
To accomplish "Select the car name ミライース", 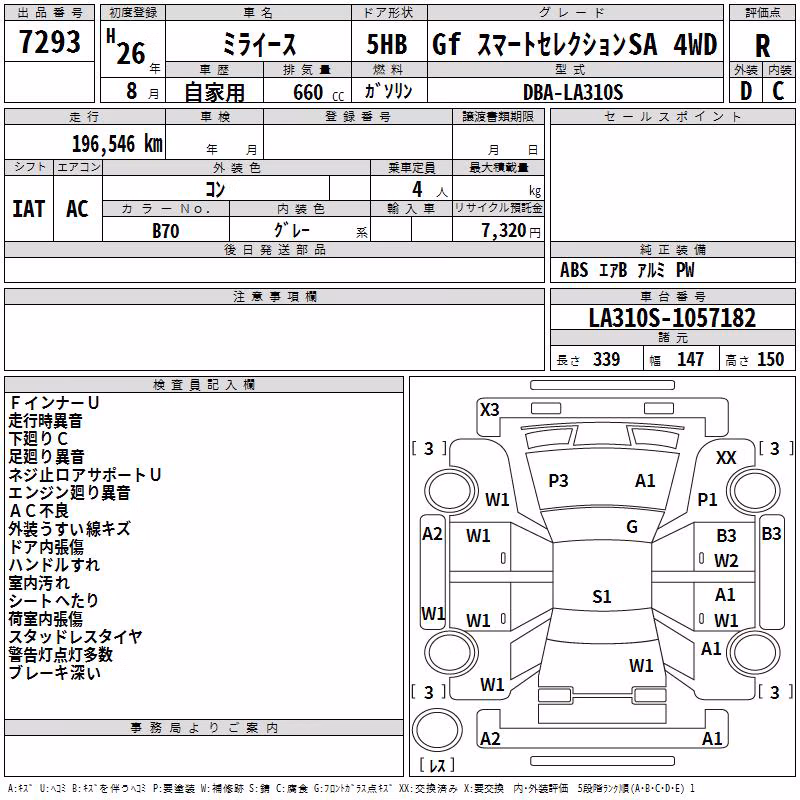I will pyautogui.click(x=259, y=44).
